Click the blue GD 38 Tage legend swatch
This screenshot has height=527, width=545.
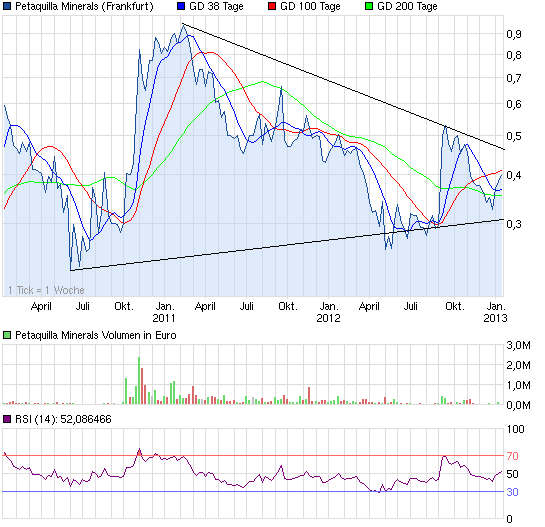[181, 6]
